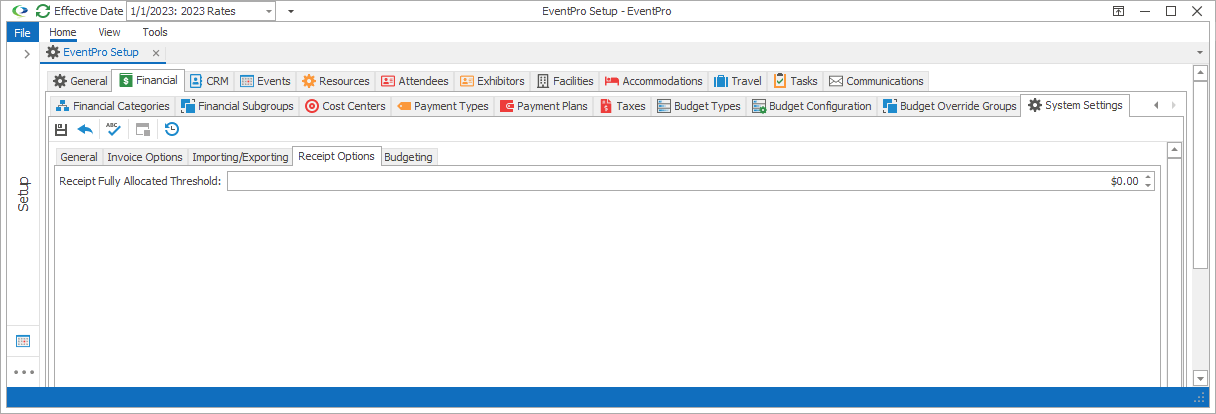
Task: Close the EventPro Setup document tab
Action: 155,52
